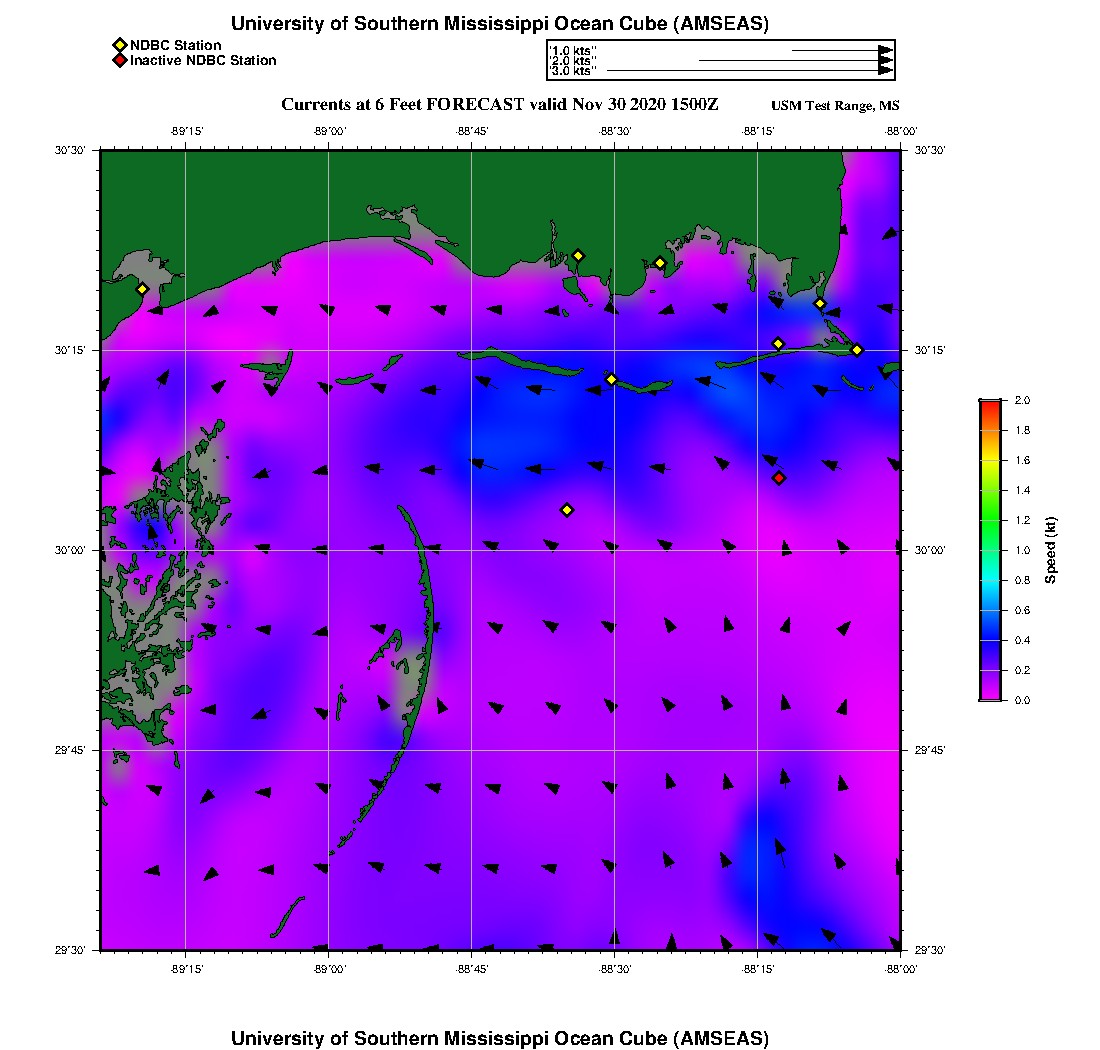The image size is (1100, 1050).
Task: Click the 'USM Test Range, MS' label
Action: coord(835,106)
